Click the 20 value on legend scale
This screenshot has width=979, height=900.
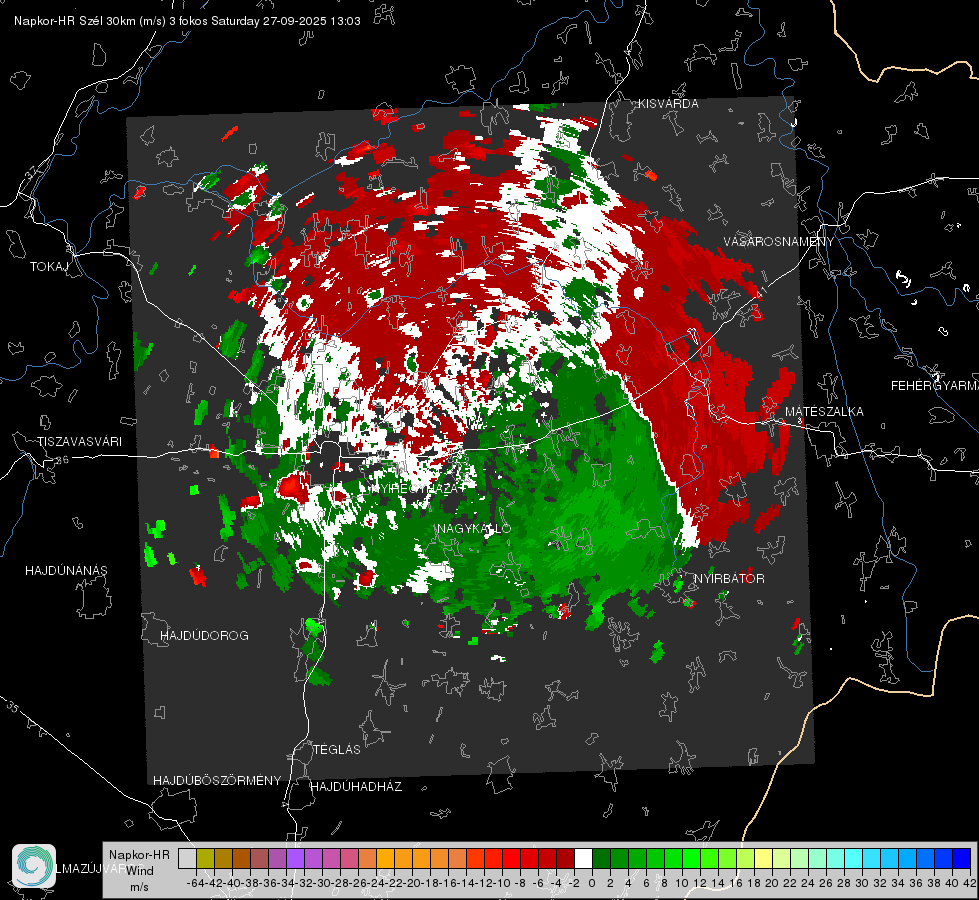coord(772,883)
